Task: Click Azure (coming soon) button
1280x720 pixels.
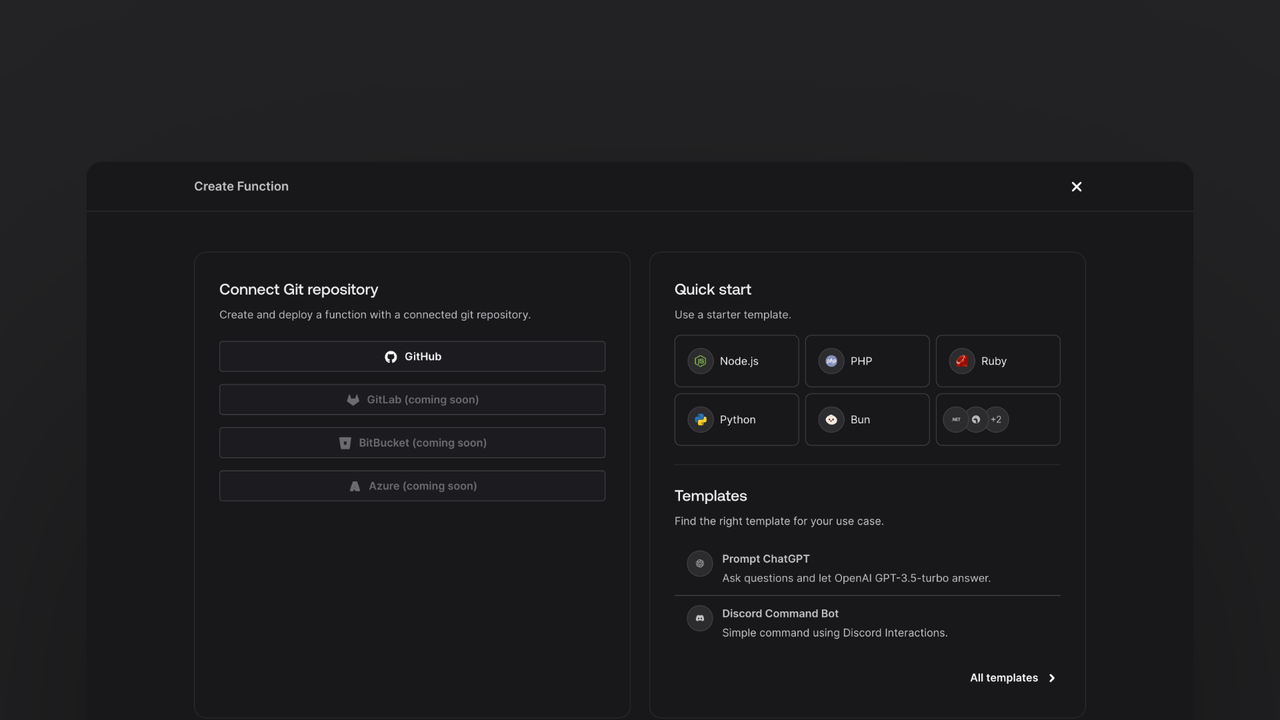Action: click(x=412, y=486)
